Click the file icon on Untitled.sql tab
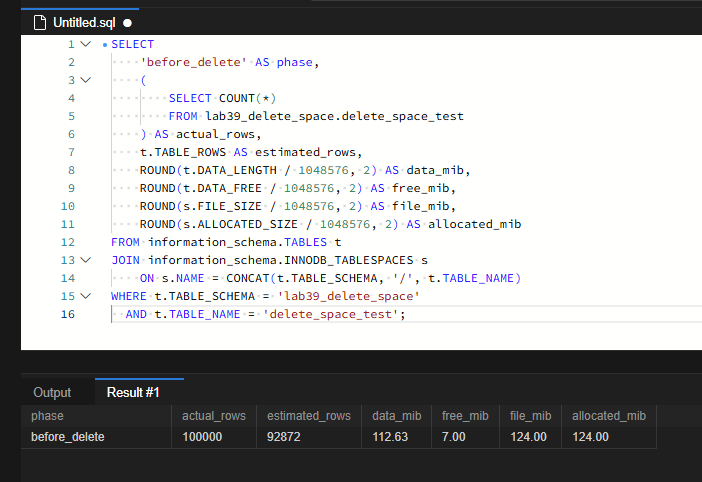Viewport: 702px width, 482px height. point(40,22)
